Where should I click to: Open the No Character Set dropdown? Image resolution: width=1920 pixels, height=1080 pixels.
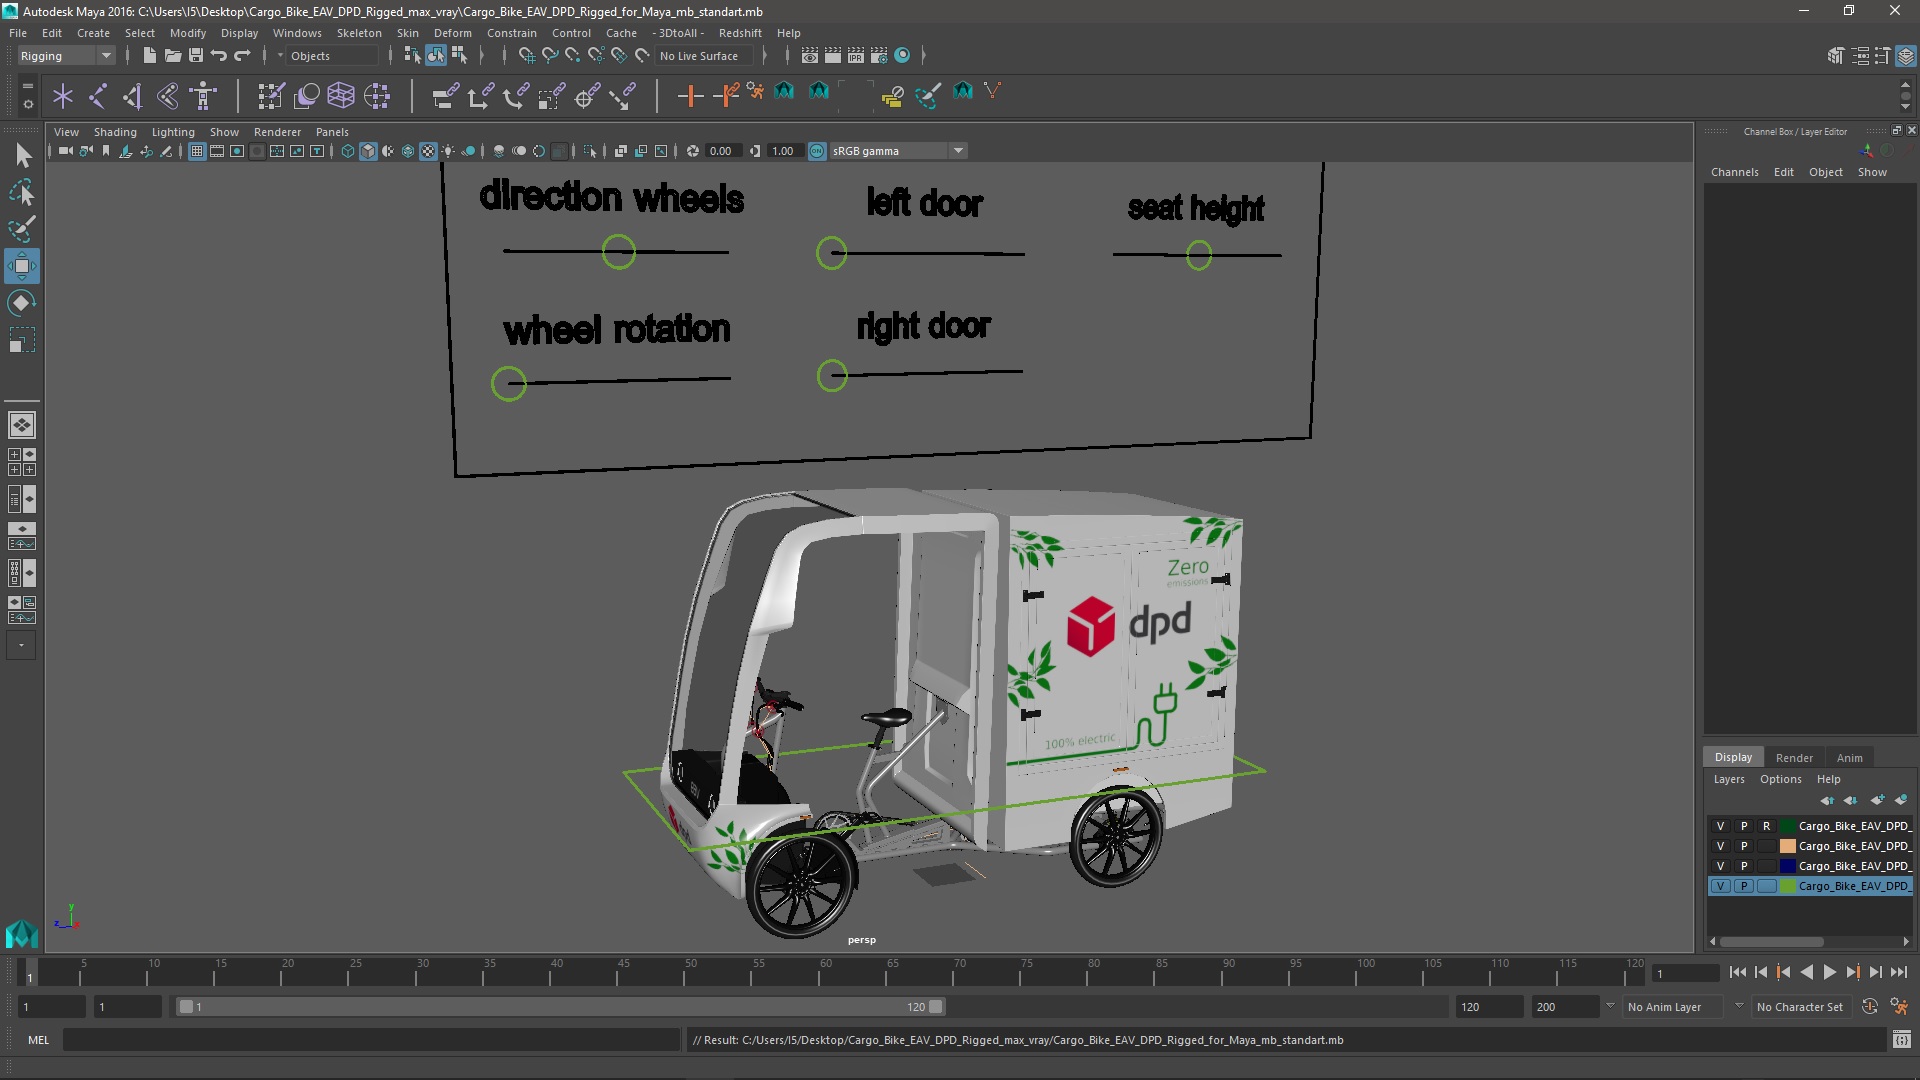coord(1801,1007)
